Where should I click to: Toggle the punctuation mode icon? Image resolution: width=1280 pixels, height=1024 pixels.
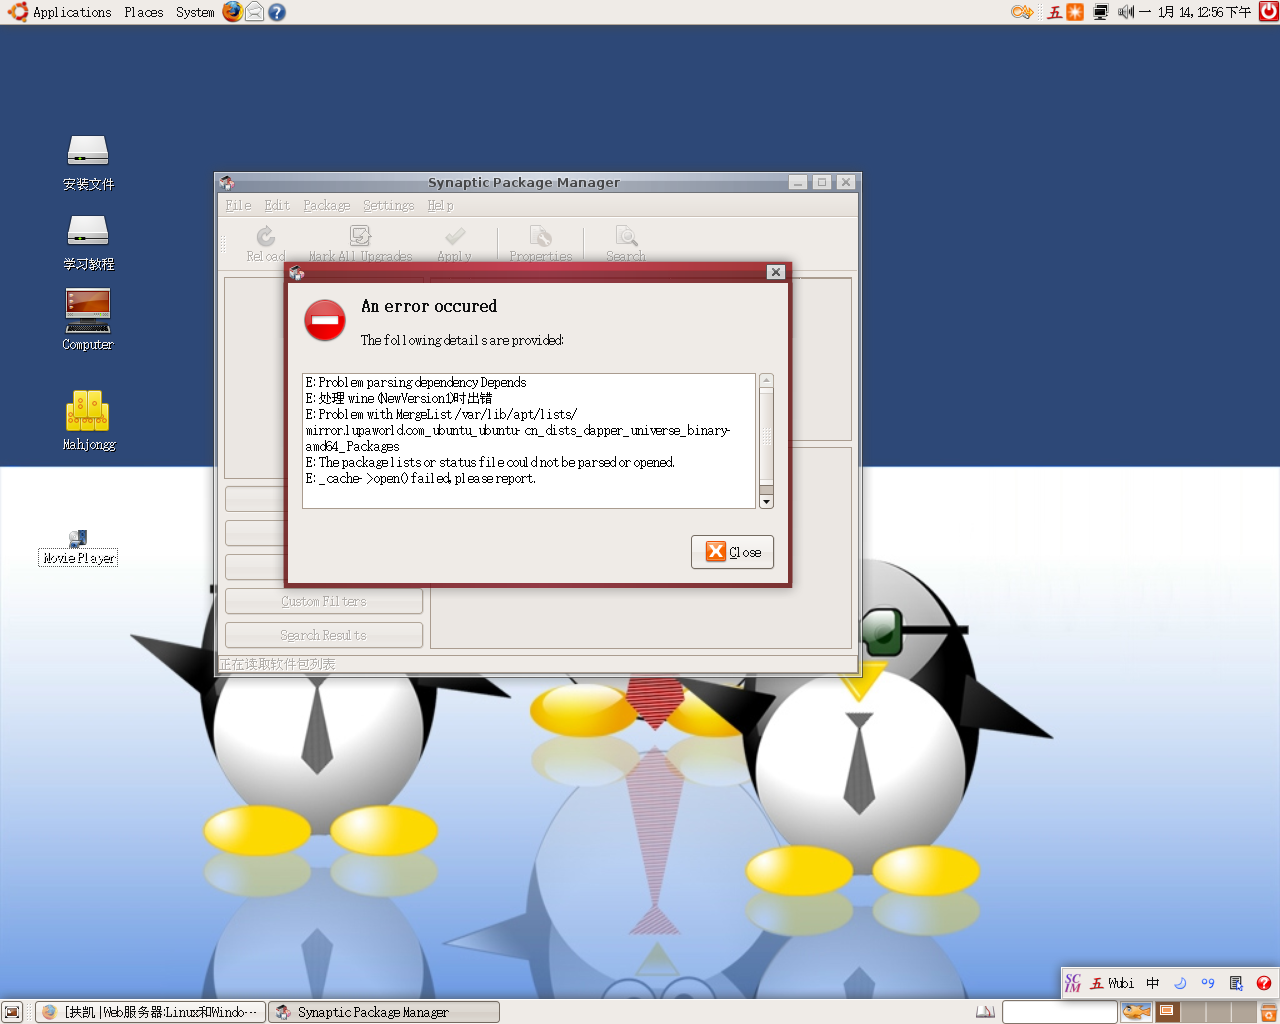(x=1208, y=983)
